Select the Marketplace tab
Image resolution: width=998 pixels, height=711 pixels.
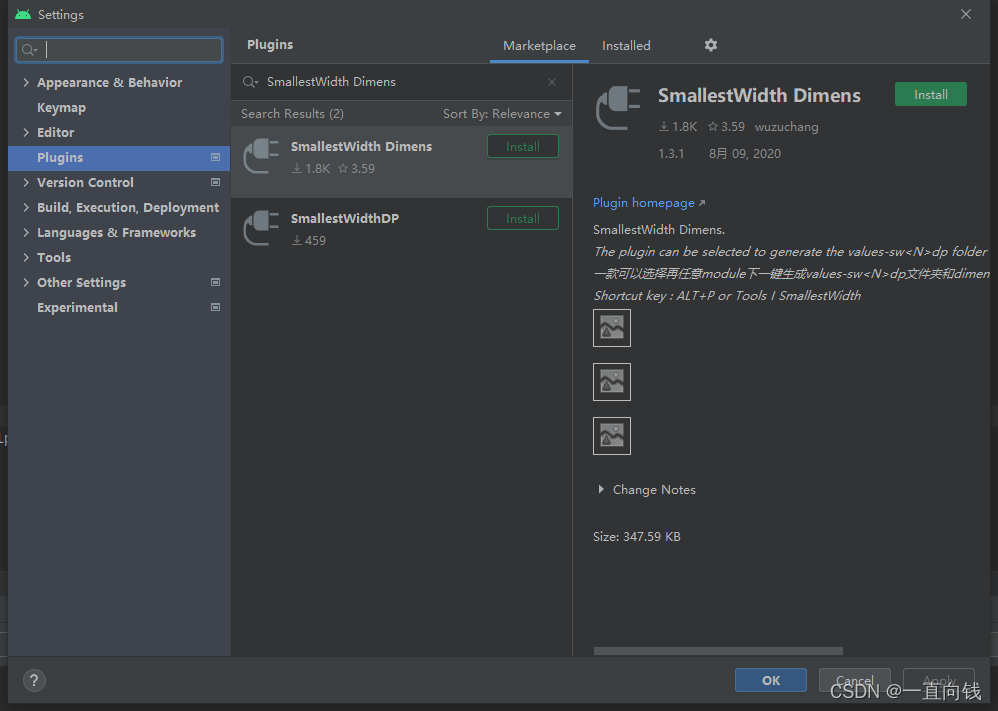click(539, 45)
